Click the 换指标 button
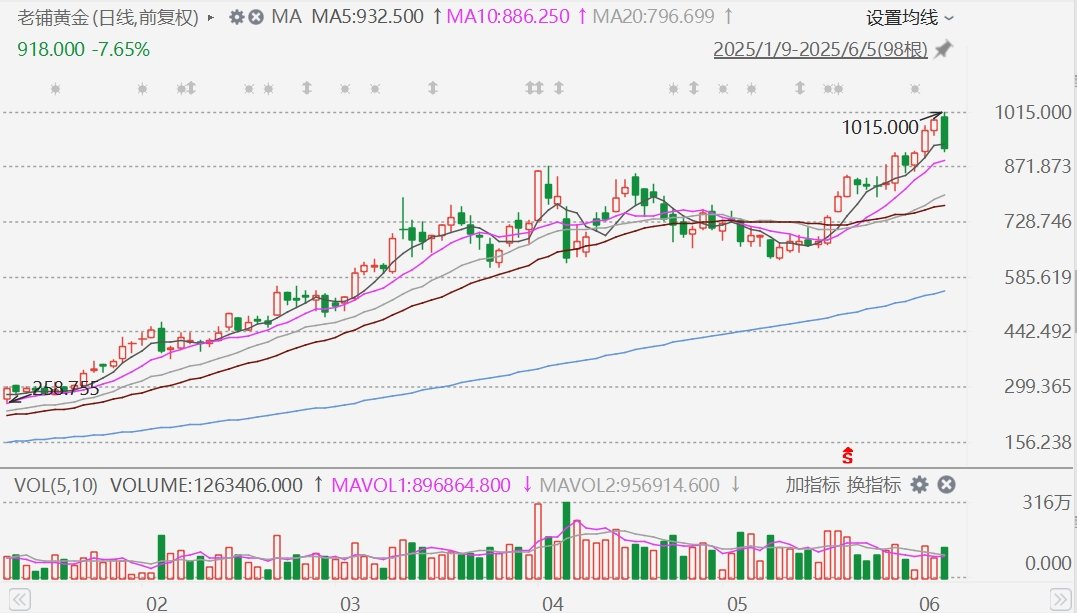 coord(874,485)
